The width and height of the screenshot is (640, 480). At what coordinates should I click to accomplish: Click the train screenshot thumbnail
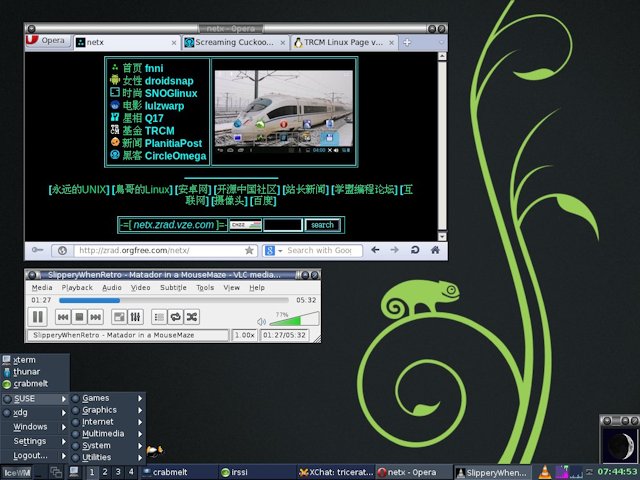point(284,112)
